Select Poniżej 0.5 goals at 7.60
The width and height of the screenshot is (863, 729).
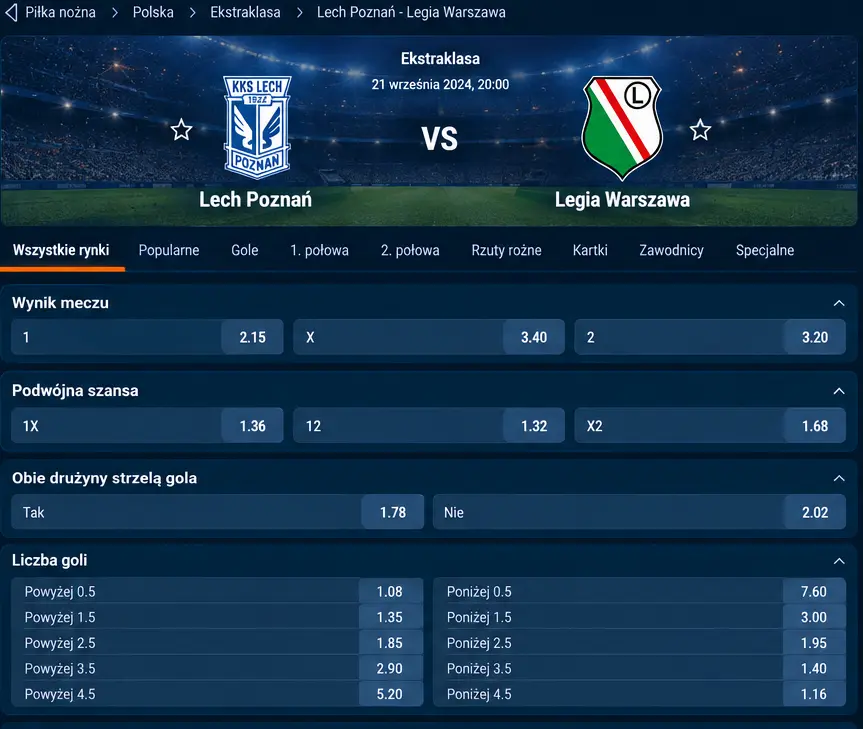click(x=640, y=591)
